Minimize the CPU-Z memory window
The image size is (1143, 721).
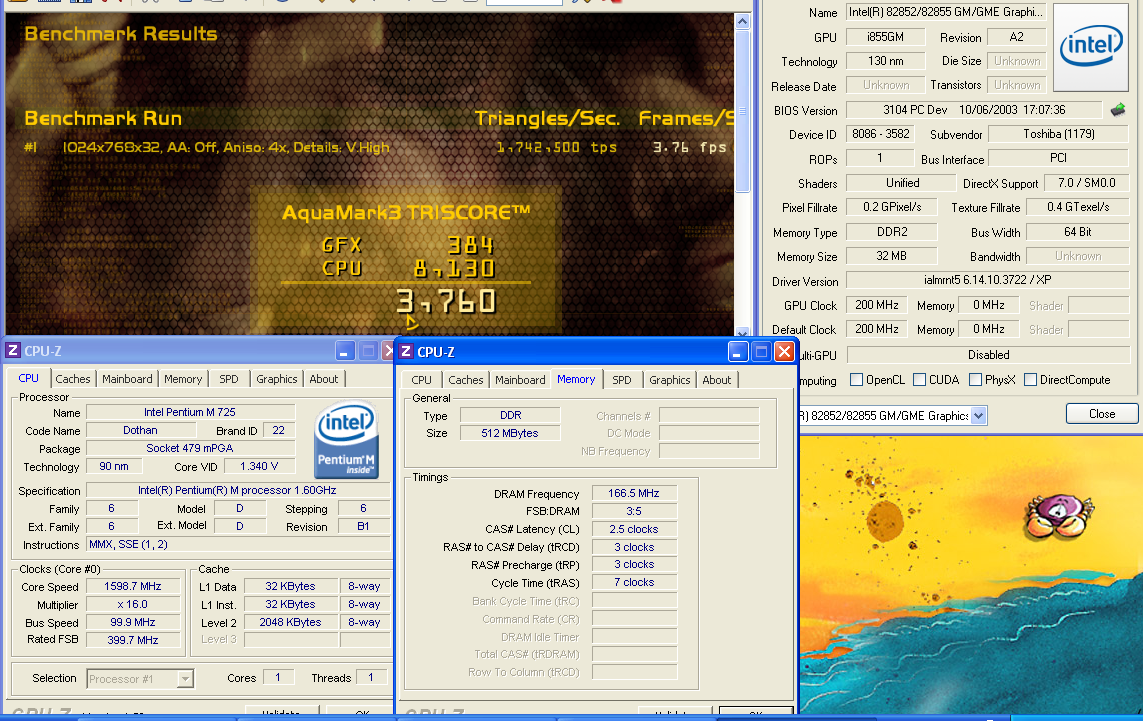coord(738,352)
